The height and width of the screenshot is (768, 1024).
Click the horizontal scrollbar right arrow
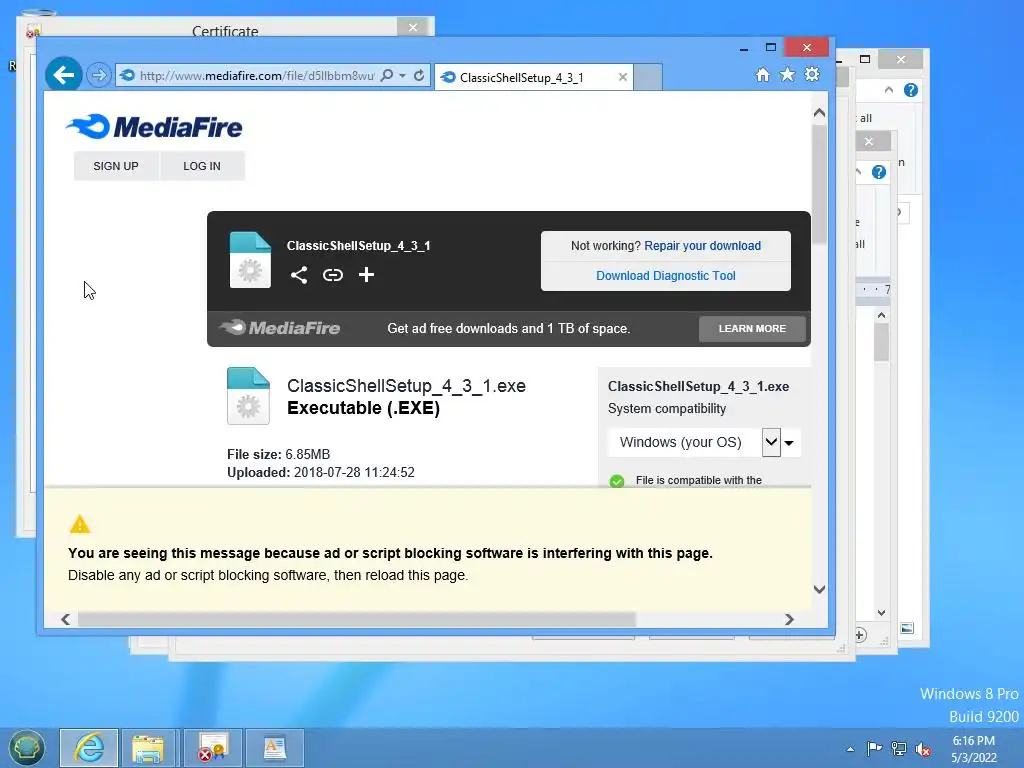[x=789, y=619]
